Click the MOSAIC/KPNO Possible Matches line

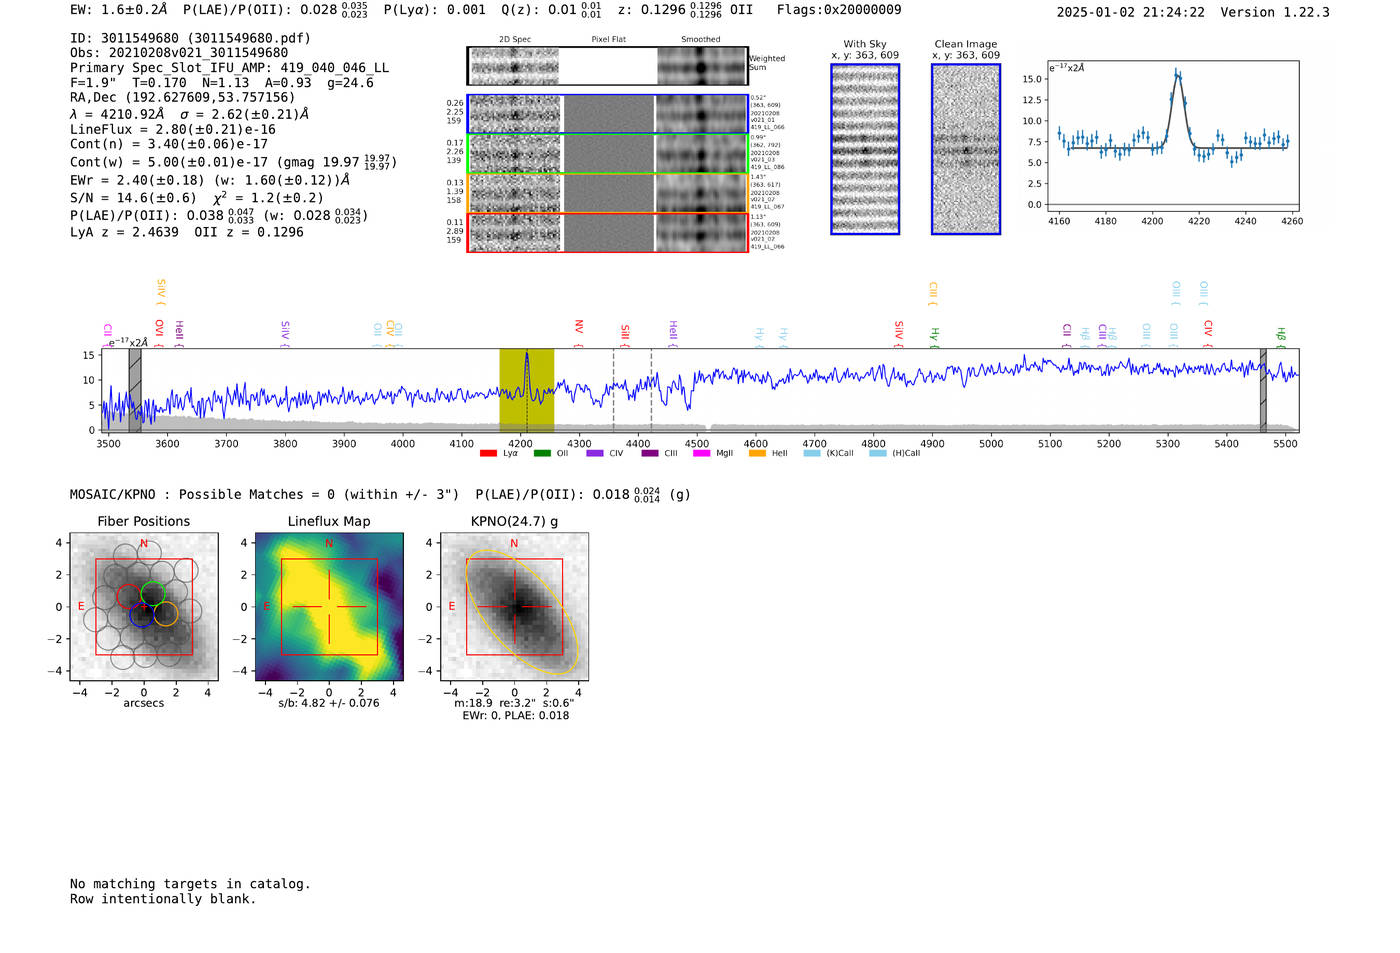tap(380, 495)
